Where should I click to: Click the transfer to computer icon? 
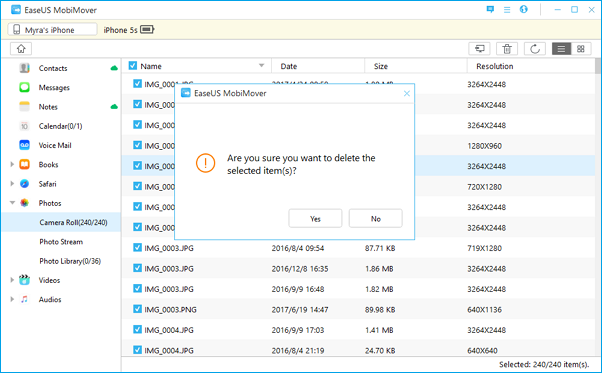click(479, 49)
